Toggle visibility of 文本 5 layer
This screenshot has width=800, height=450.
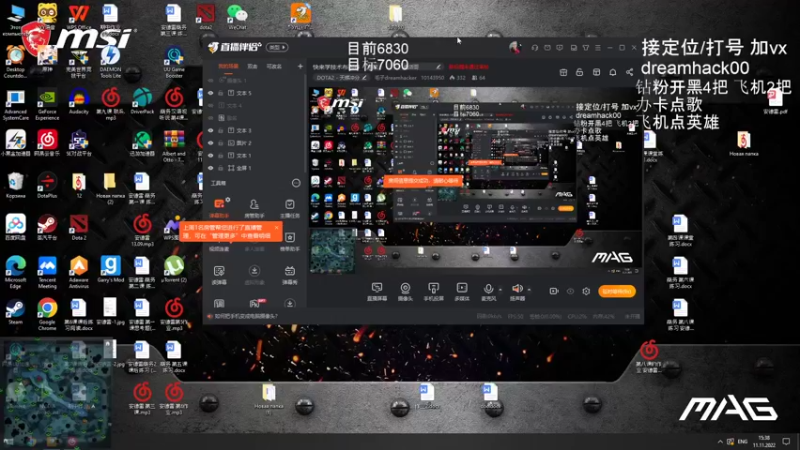(x=210, y=93)
